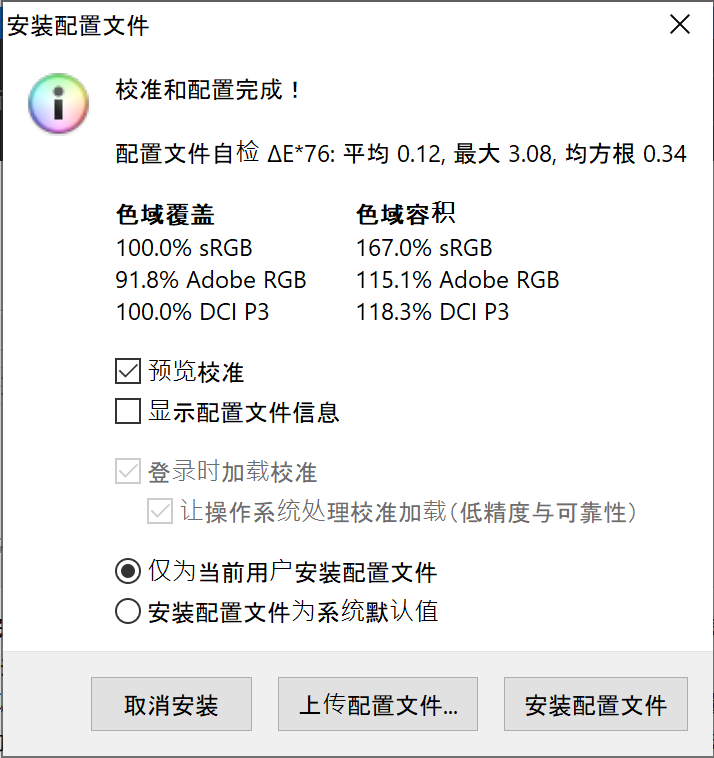714x758 pixels.
Task: Click the 安装配置文件 title bar text
Action: coord(78,26)
